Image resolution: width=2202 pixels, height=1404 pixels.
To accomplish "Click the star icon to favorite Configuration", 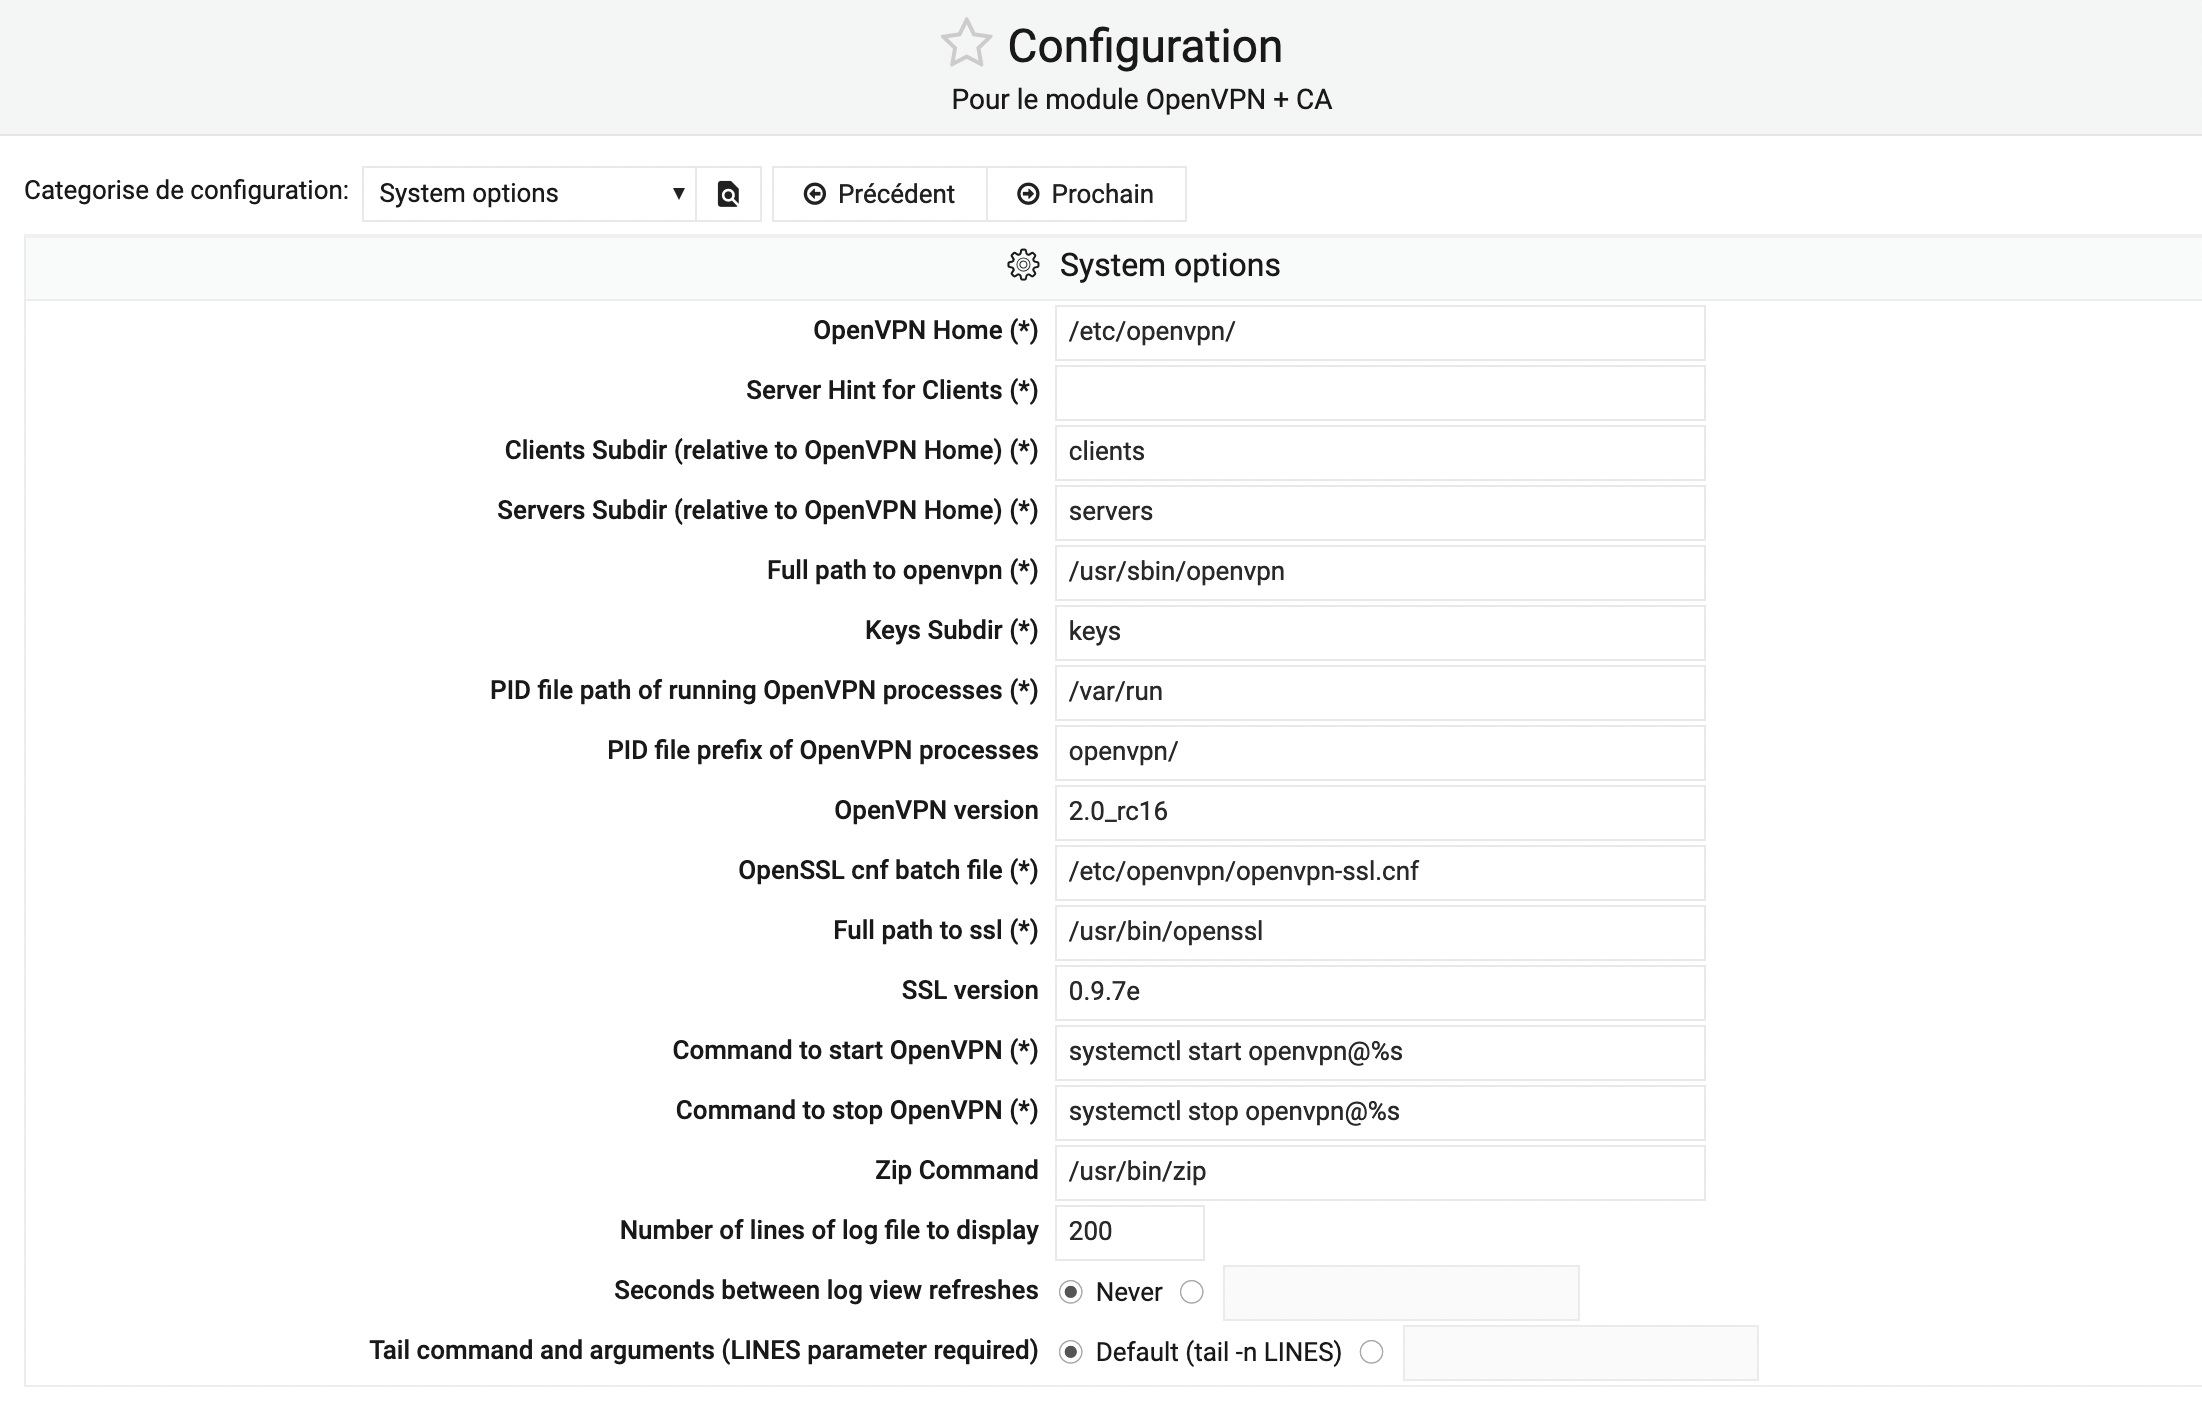I will (x=965, y=45).
